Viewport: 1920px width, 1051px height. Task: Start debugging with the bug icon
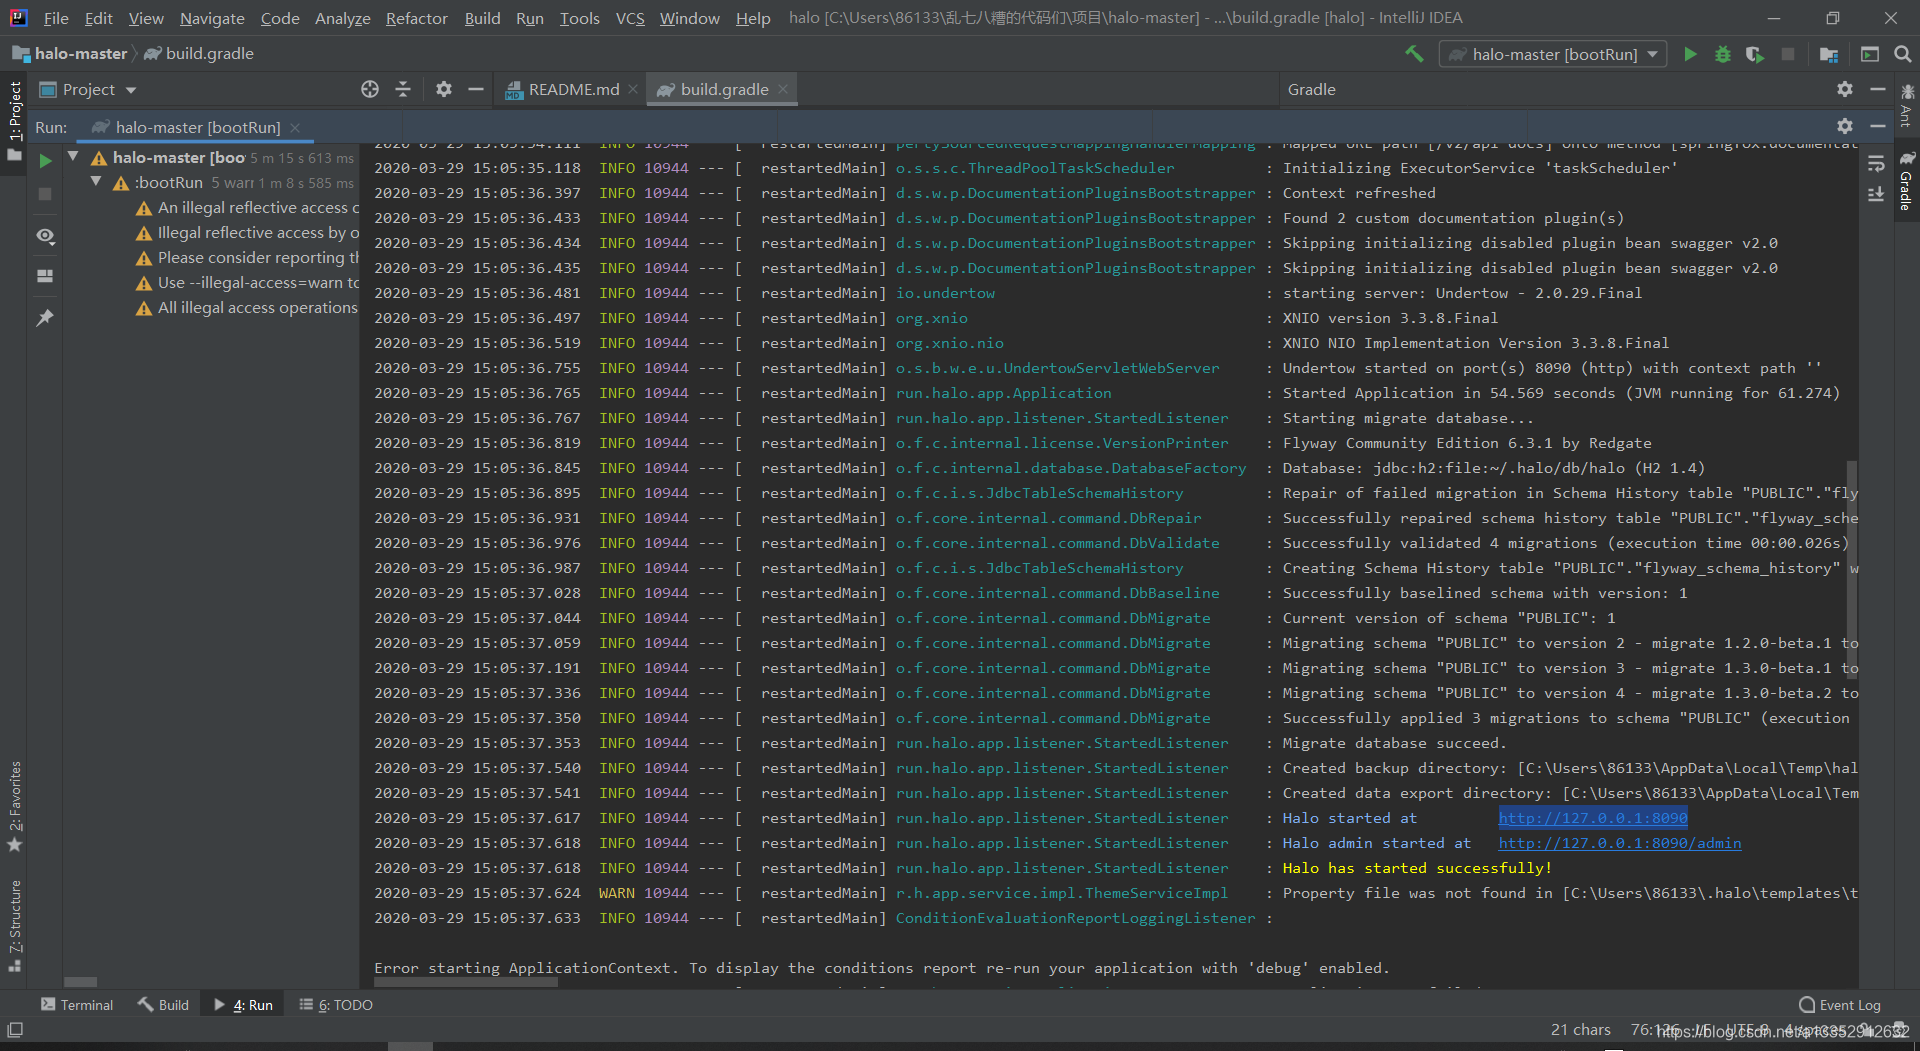coord(1722,54)
